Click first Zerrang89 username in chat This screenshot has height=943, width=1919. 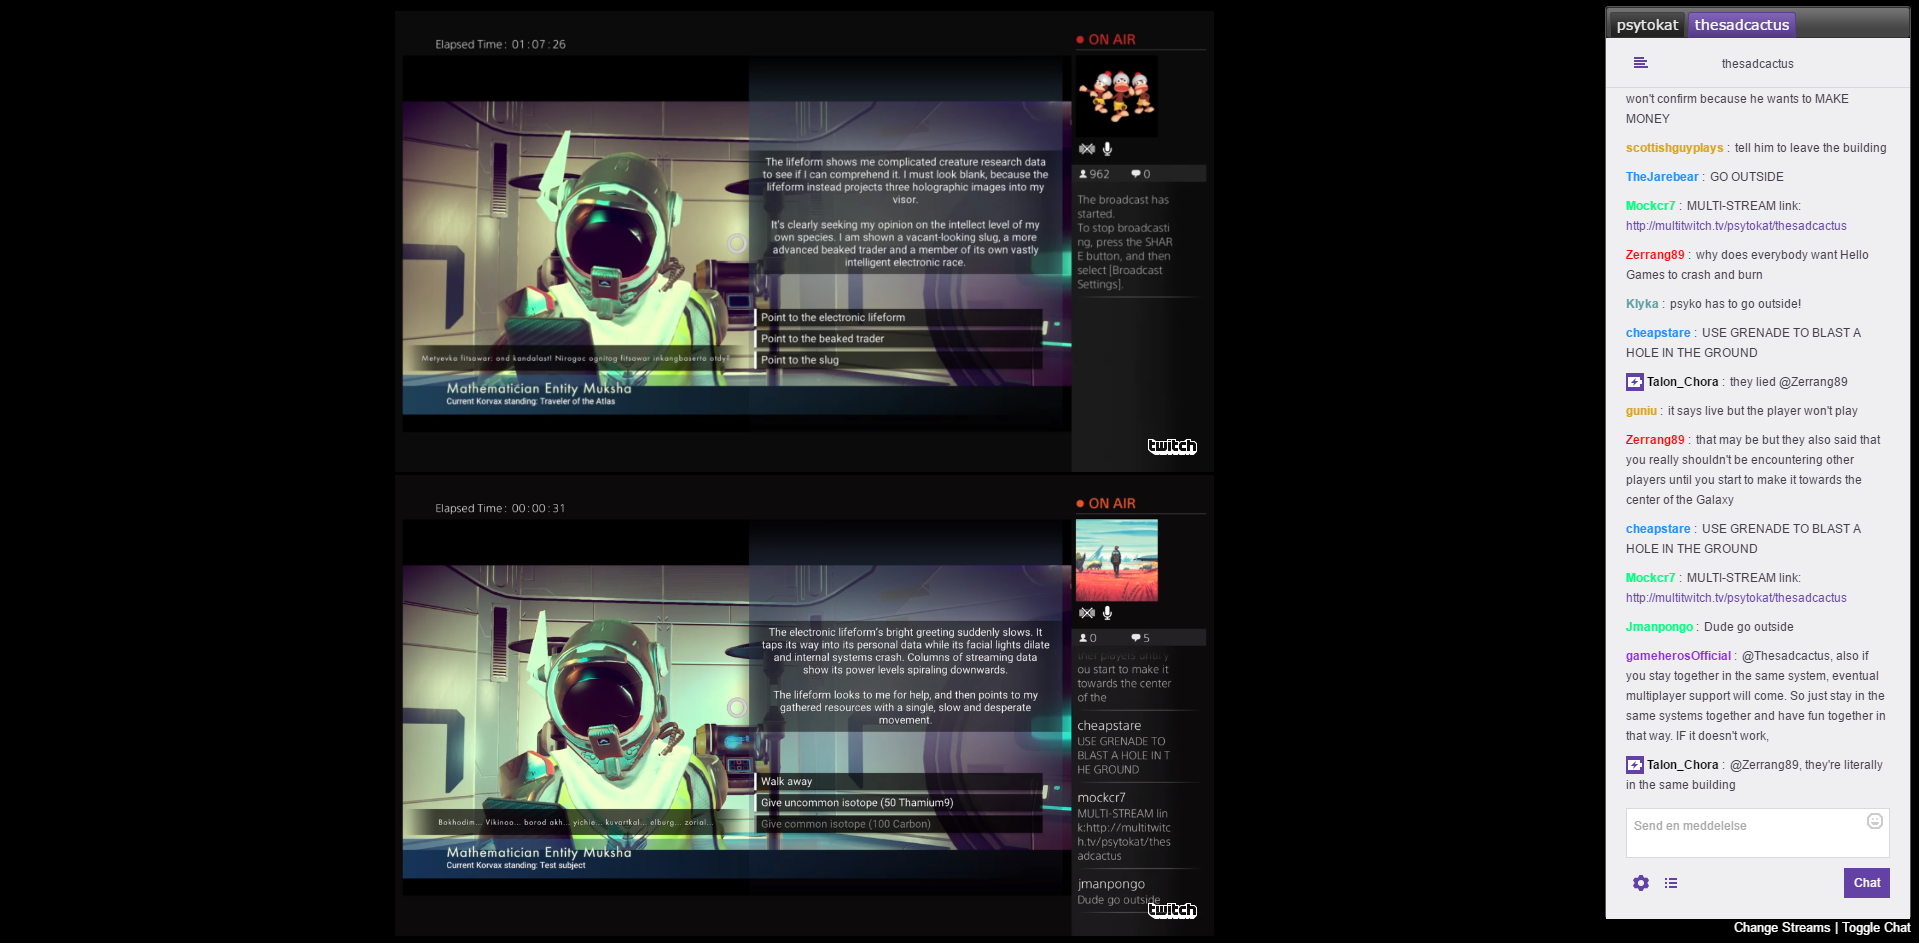point(1655,255)
